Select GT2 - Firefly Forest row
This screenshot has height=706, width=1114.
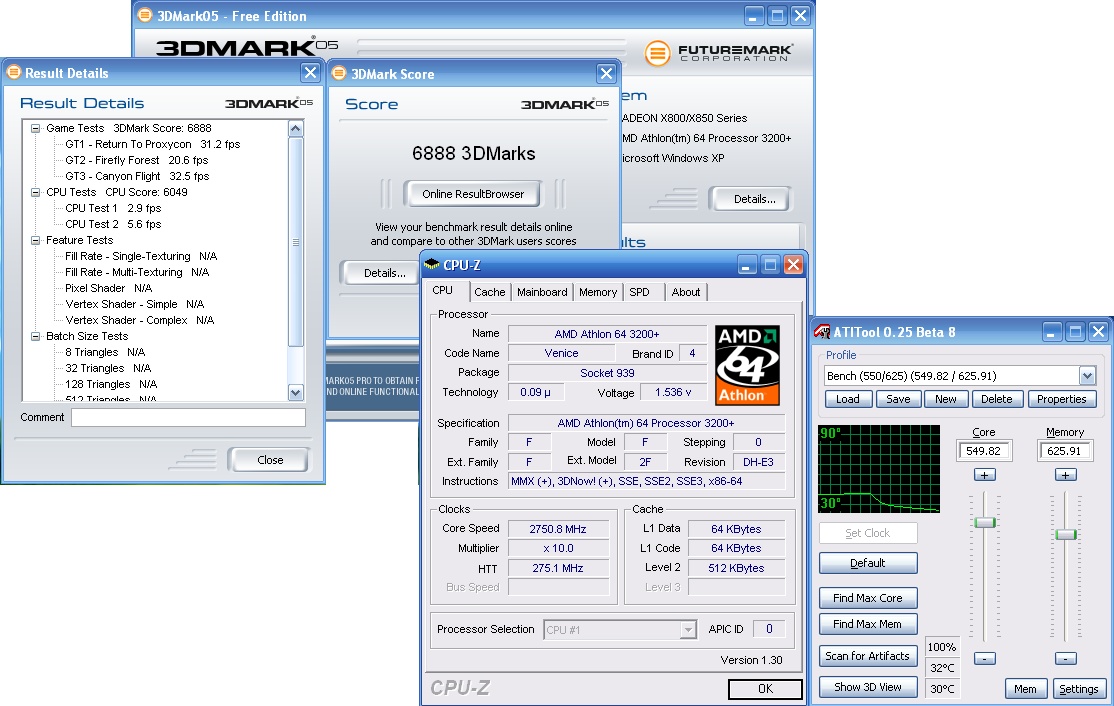coord(136,161)
